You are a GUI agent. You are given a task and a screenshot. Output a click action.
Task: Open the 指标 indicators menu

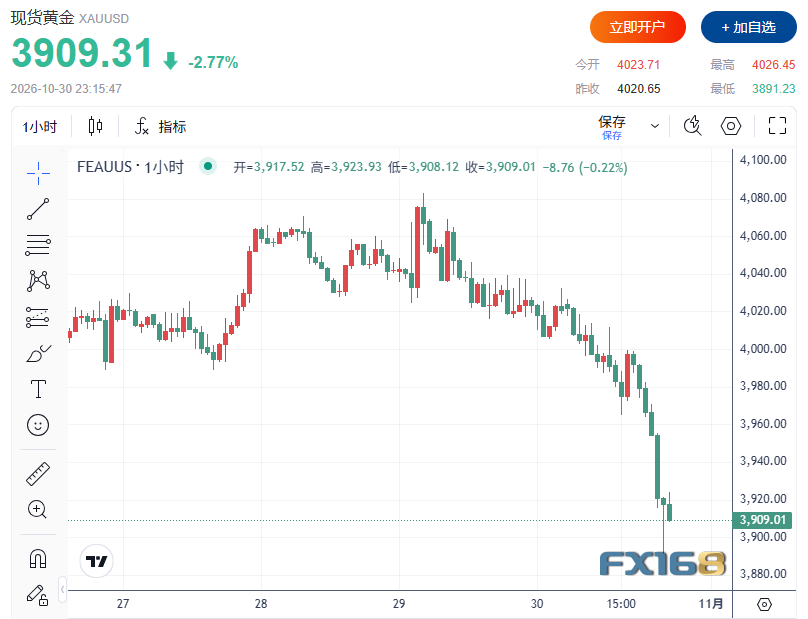161,127
